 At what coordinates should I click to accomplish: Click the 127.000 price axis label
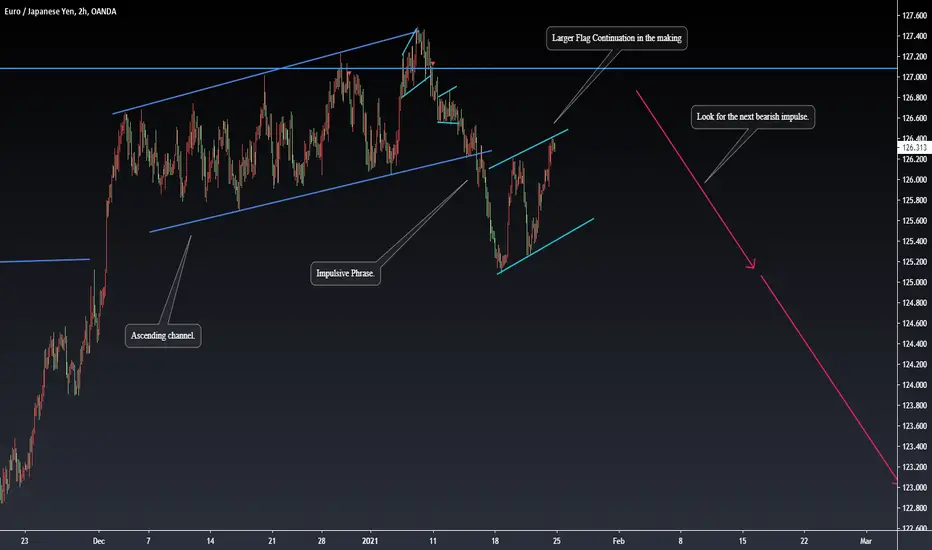pyautogui.click(x=914, y=77)
